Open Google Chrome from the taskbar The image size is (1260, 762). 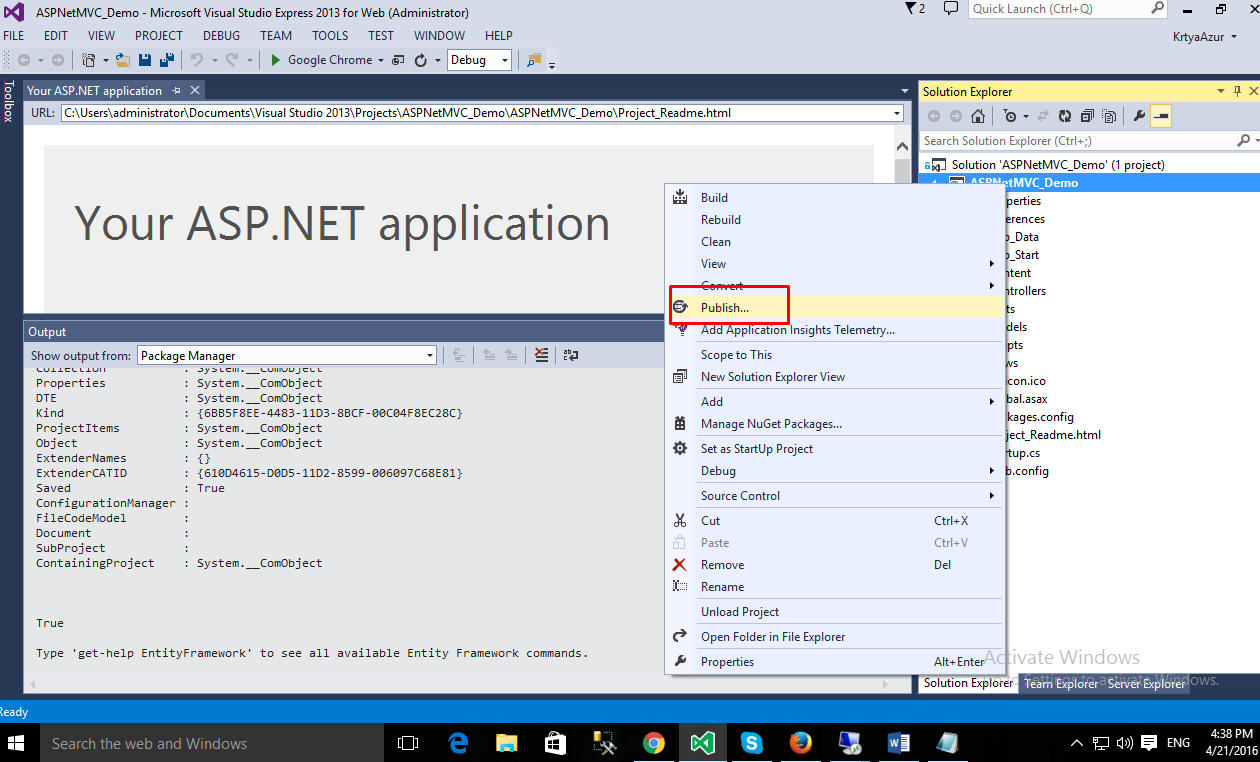[x=654, y=743]
